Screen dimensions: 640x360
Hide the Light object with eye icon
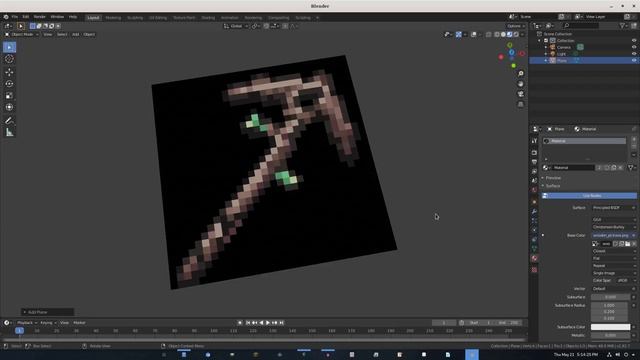tap(634, 53)
